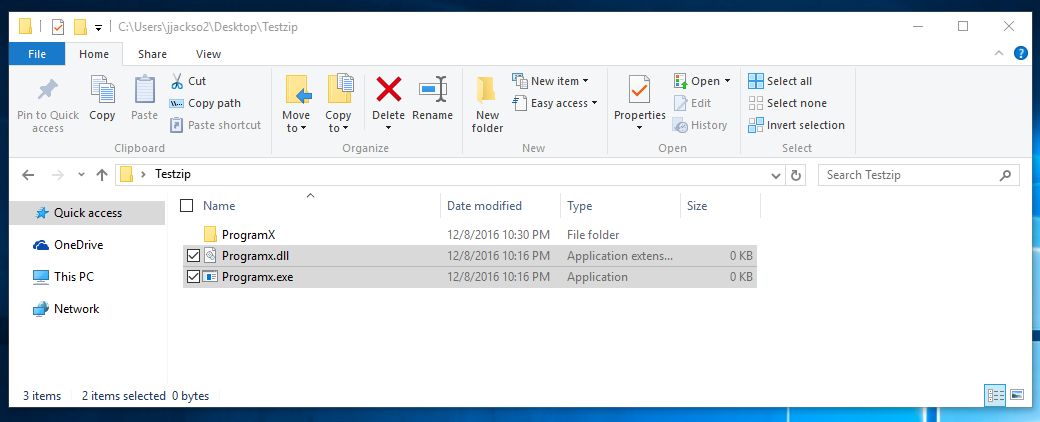
Task: Refresh the Testzip folder view
Action: (796, 175)
